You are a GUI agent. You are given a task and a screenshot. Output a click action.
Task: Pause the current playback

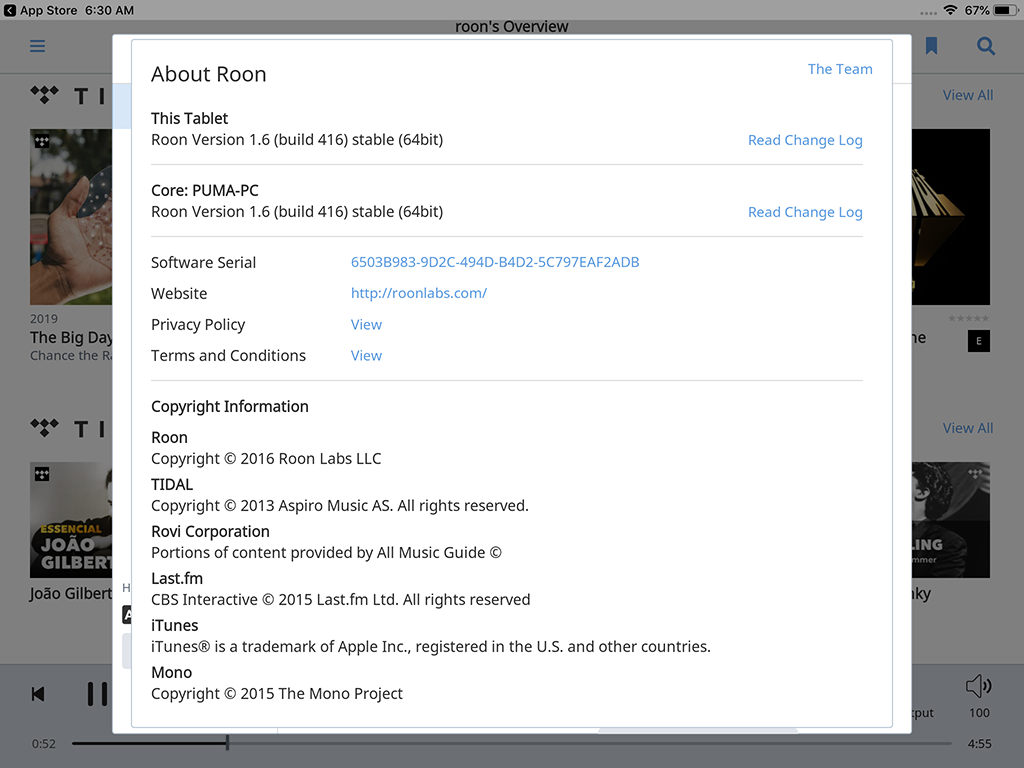[97, 694]
